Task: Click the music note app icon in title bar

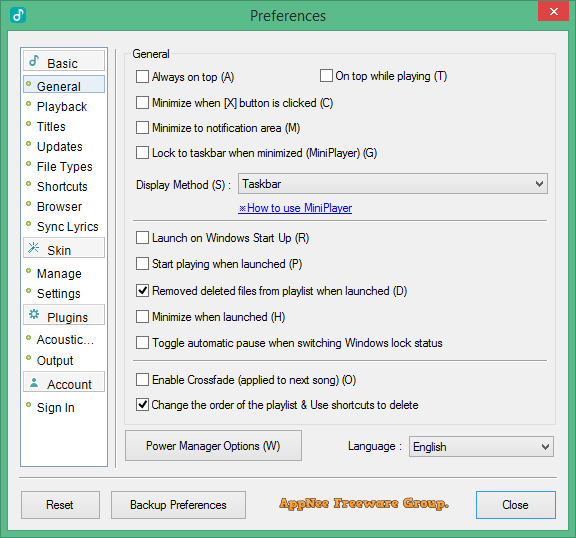Action: coord(18,15)
